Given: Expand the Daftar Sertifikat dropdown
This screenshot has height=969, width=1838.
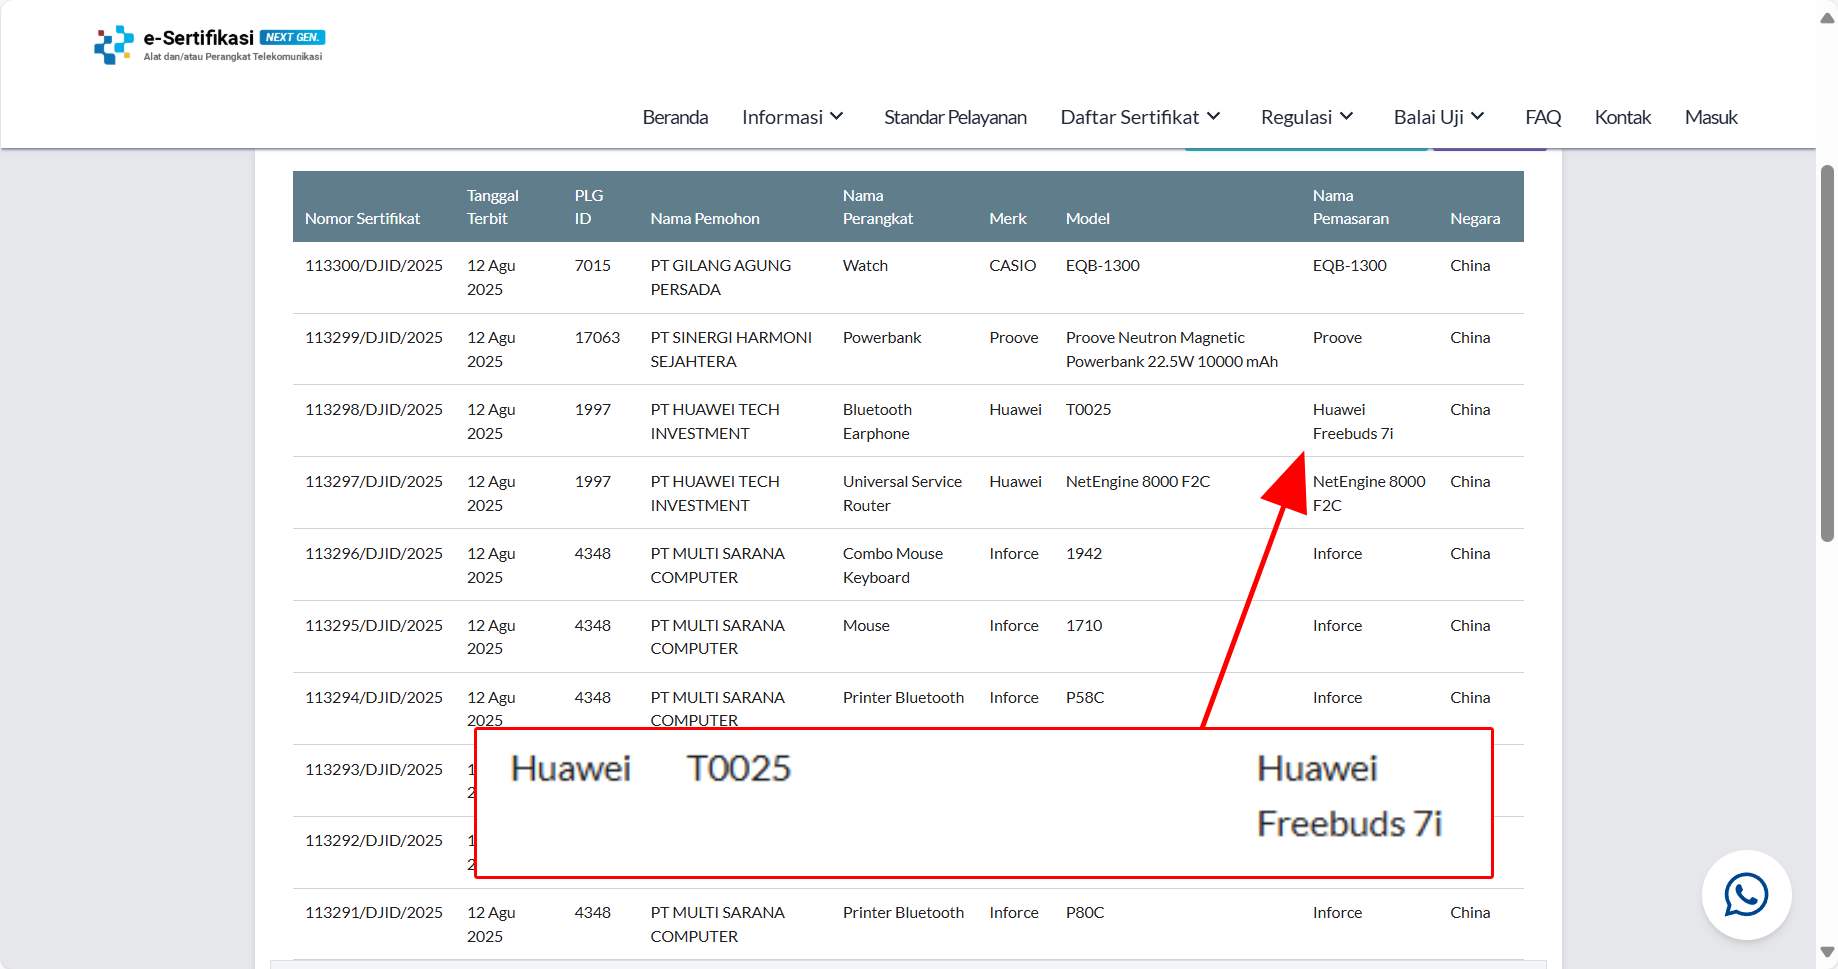Looking at the screenshot, I should [1140, 117].
